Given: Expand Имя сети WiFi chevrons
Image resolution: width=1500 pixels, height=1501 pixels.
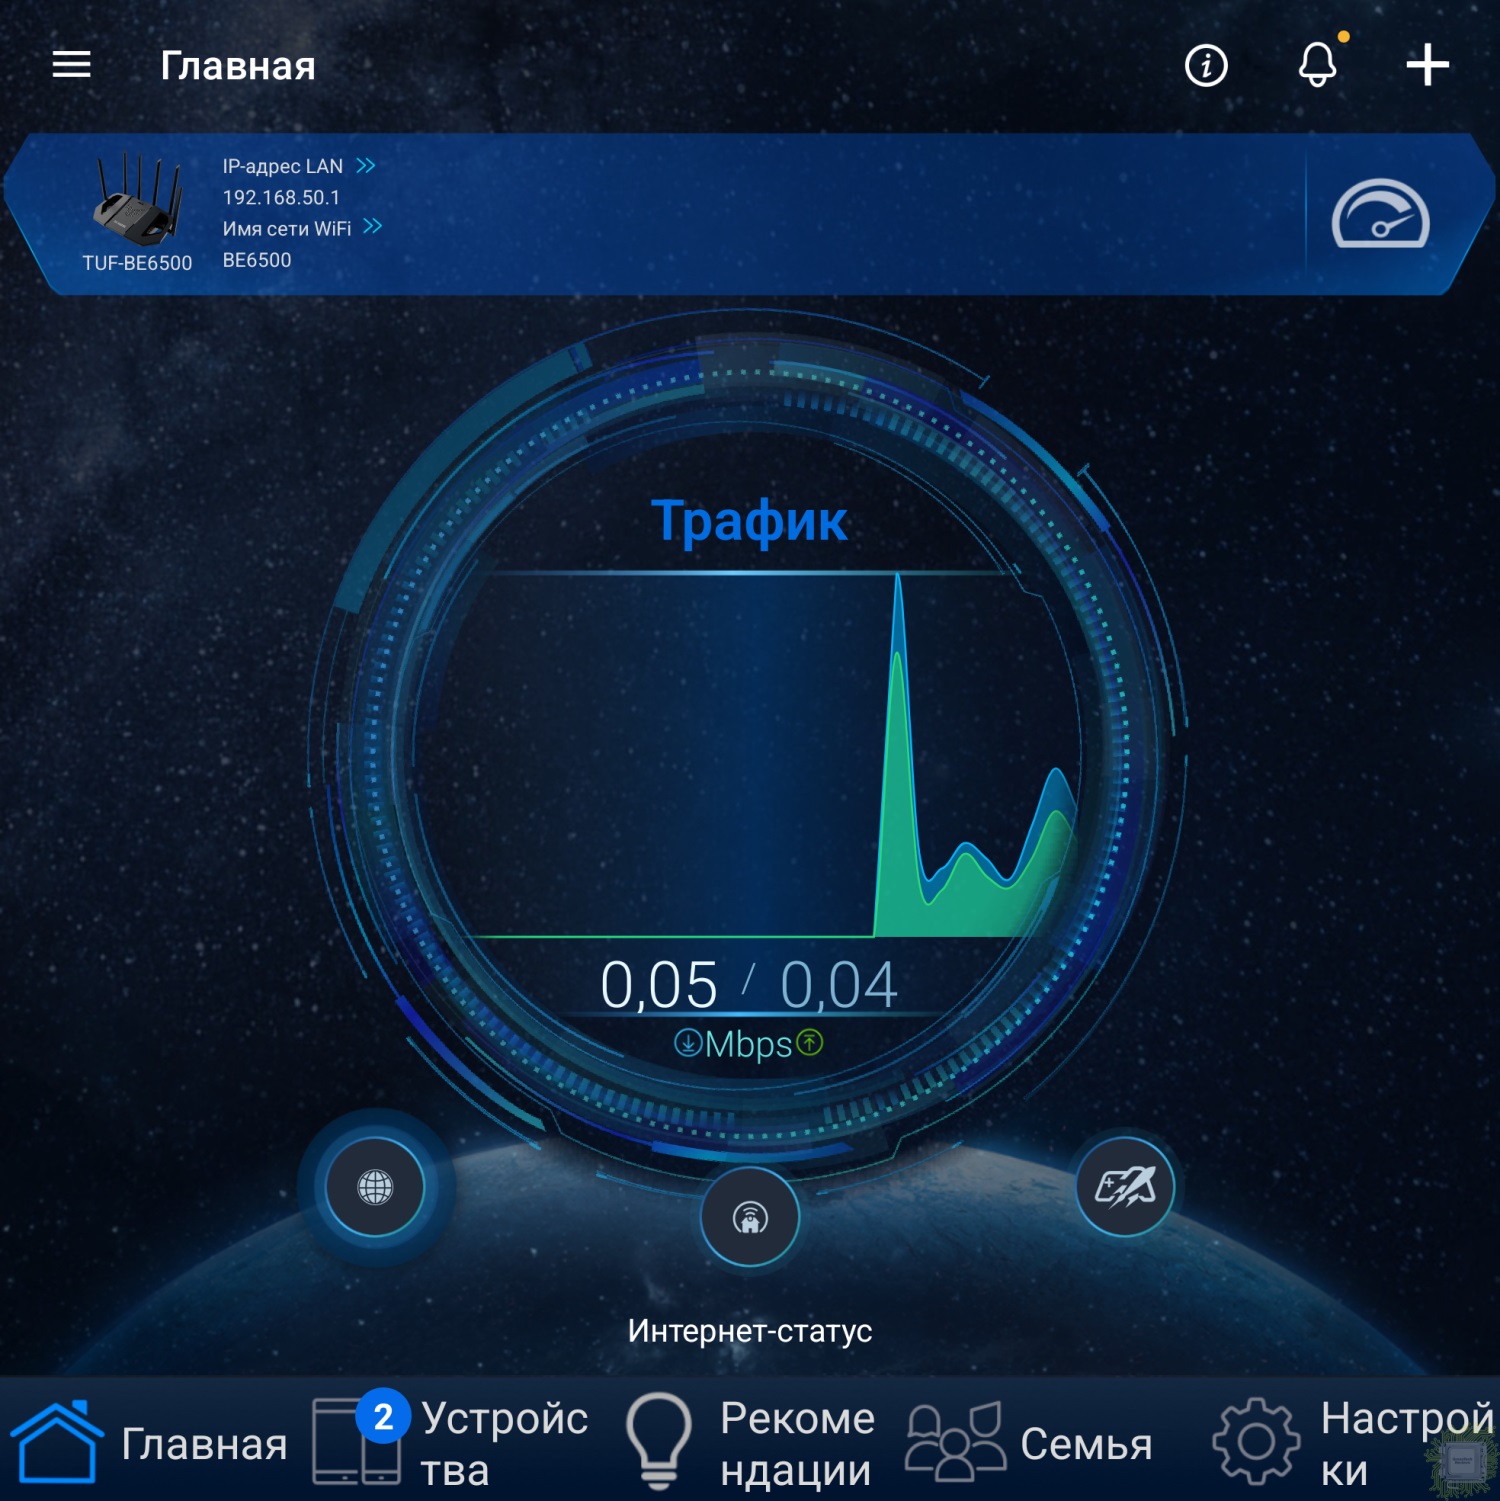Looking at the screenshot, I should tap(373, 226).
